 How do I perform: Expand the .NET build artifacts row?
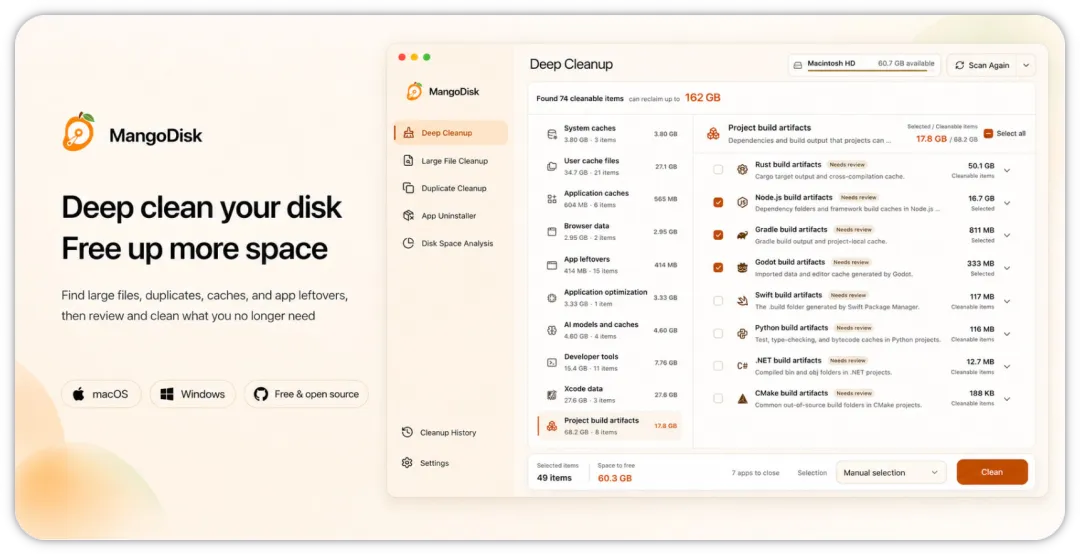tap(1007, 366)
